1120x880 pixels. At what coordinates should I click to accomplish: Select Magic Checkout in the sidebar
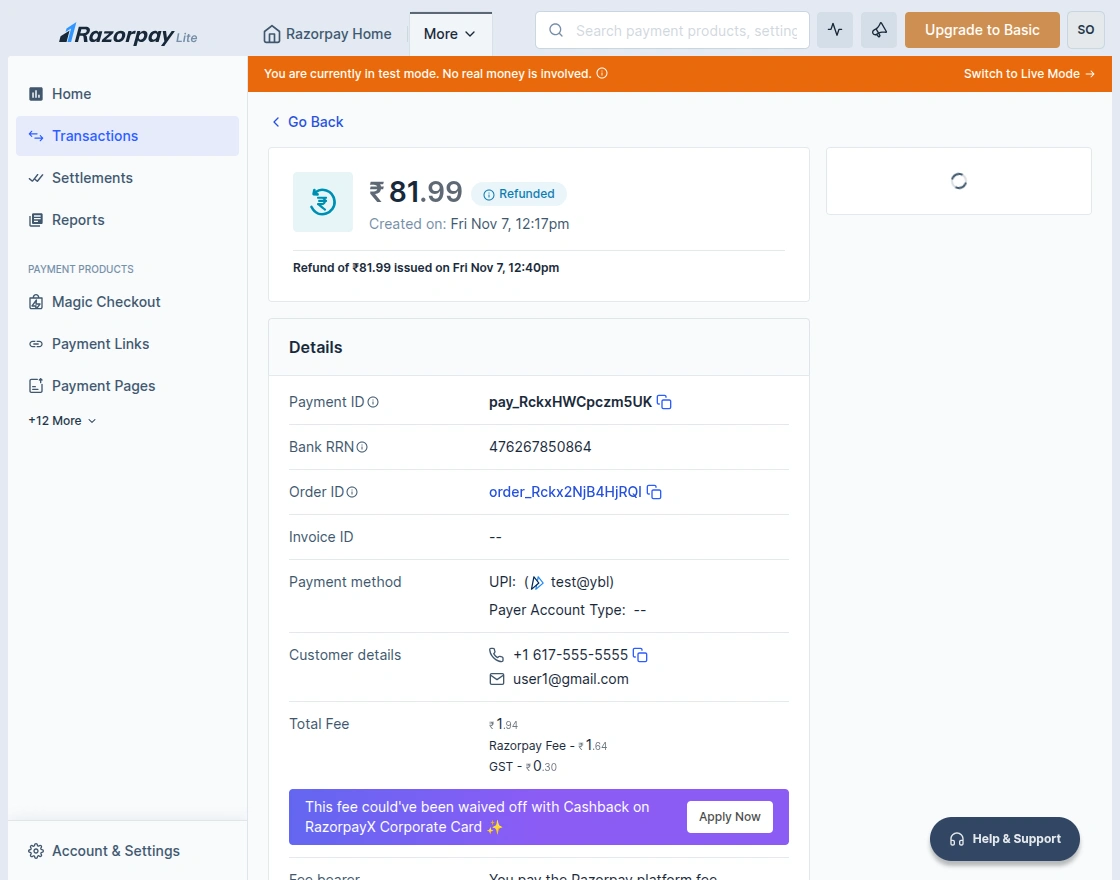coord(105,302)
